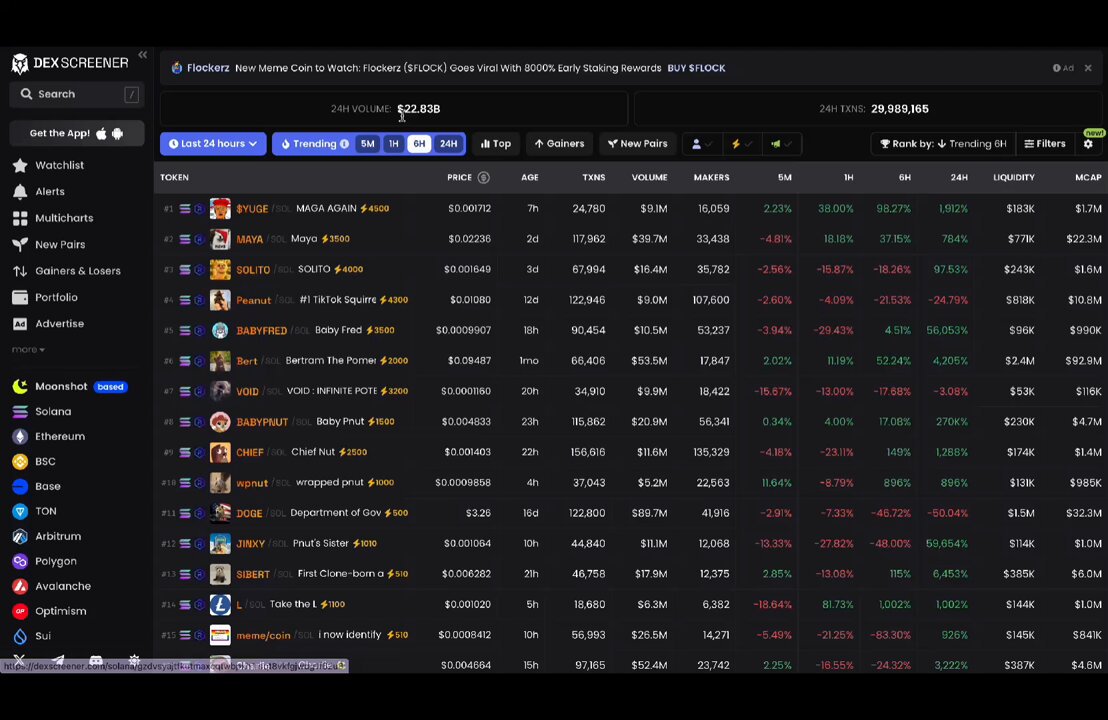Open Advertise in sidebar
Image resolution: width=1108 pixels, height=720 pixels.
coord(59,324)
